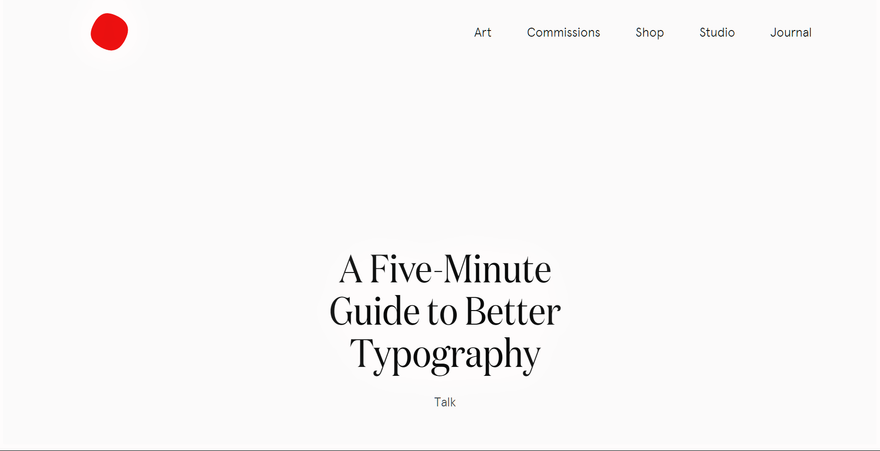Return home via the red circle icon
This screenshot has width=880, height=451.
[109, 32]
